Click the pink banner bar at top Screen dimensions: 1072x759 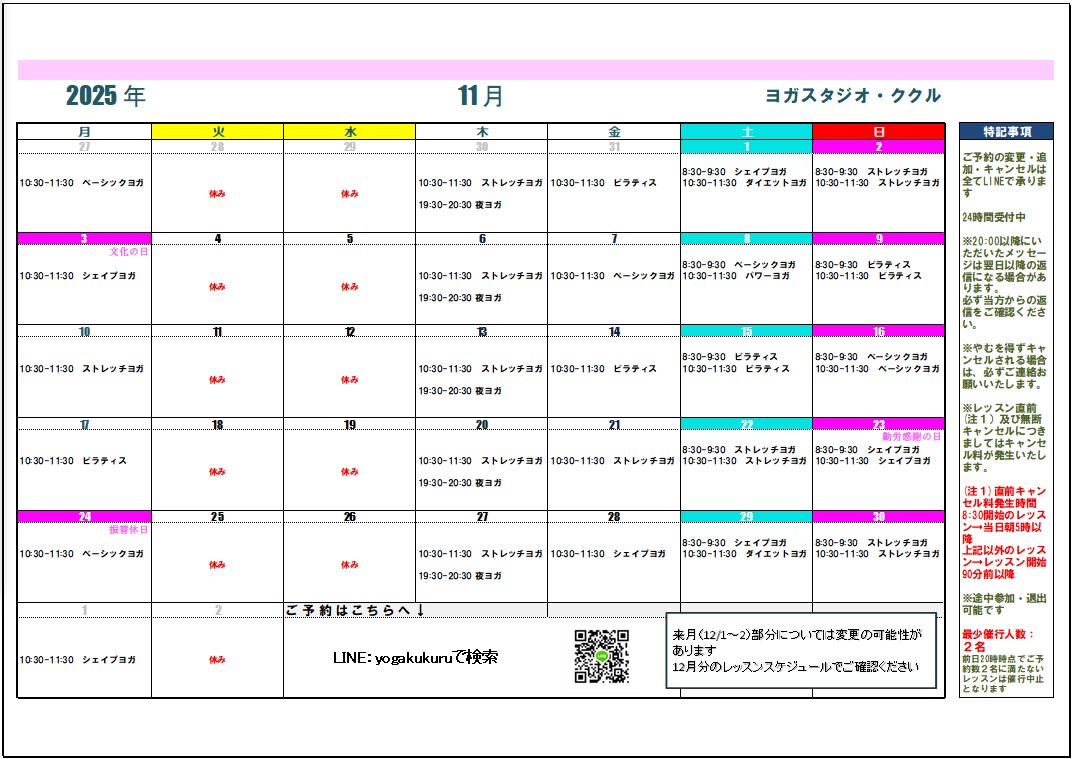coord(535,69)
